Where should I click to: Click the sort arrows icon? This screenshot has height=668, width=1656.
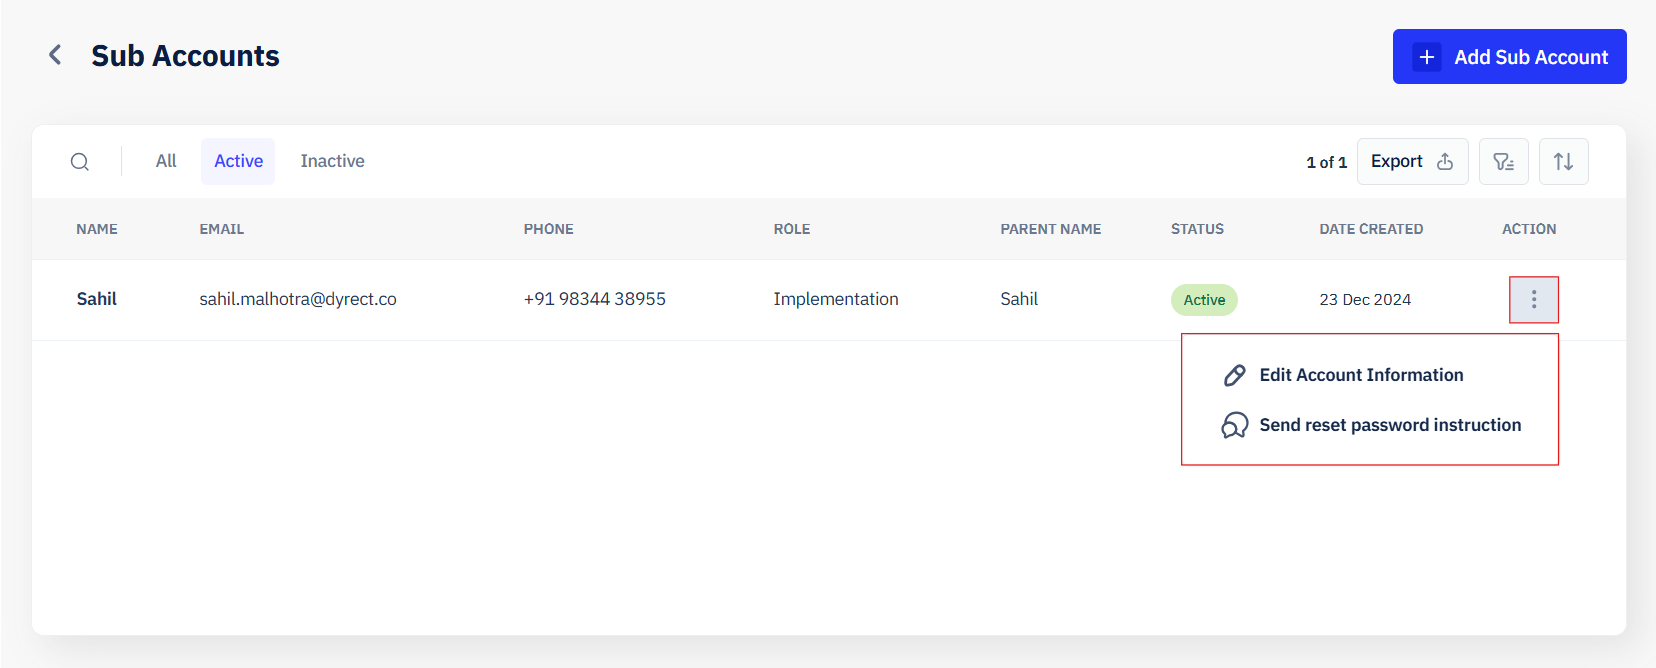click(x=1563, y=161)
